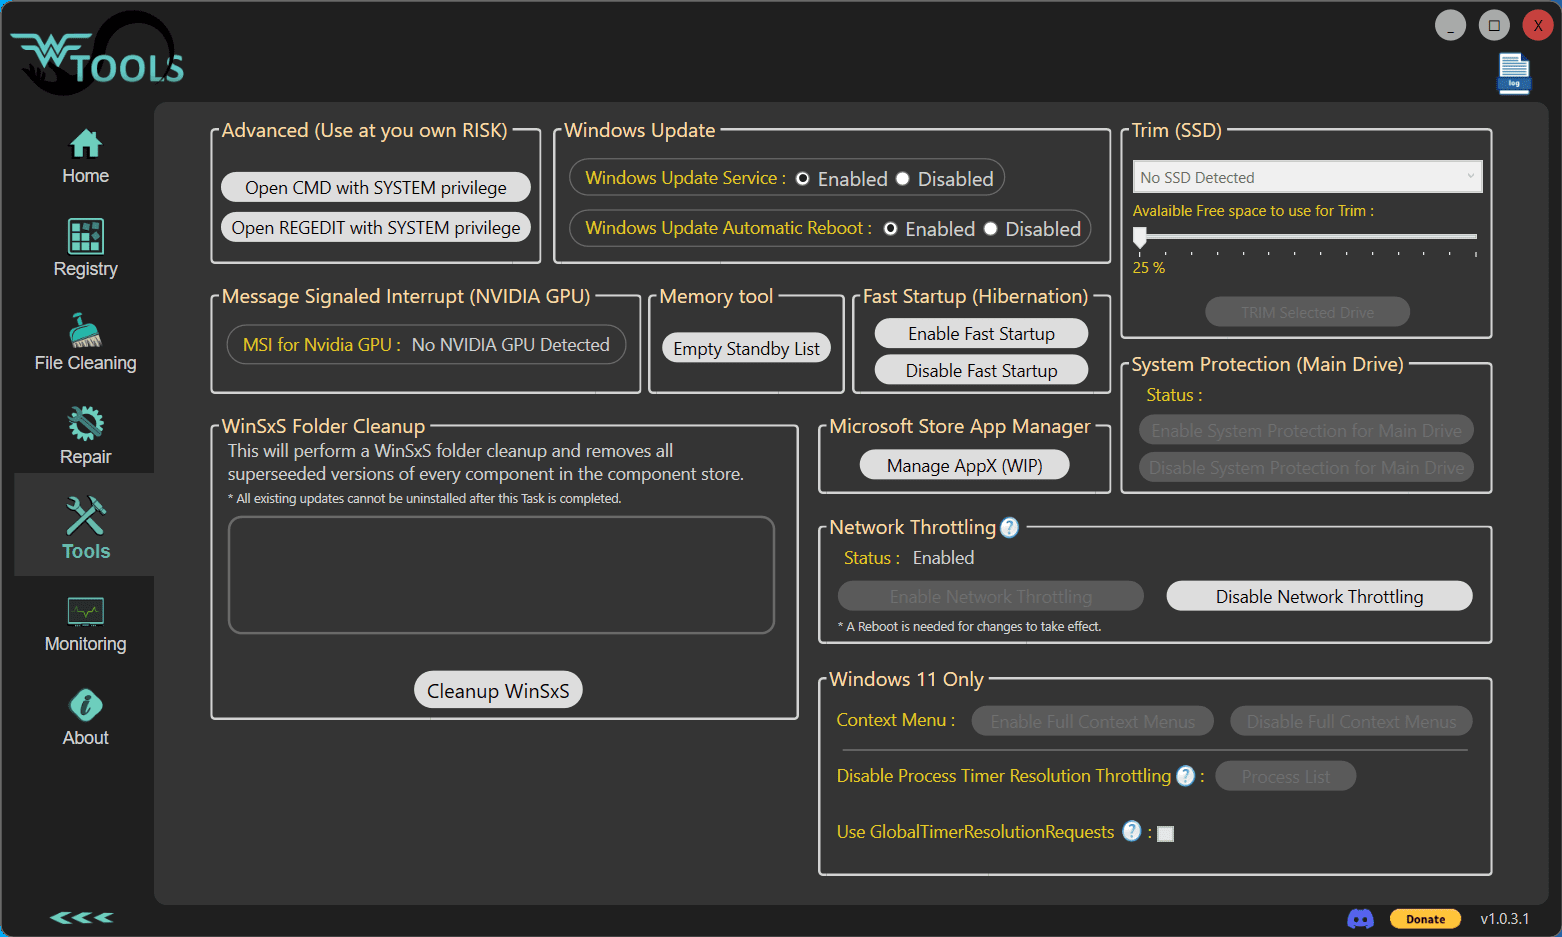Show Network Throttling help icon
Viewport: 1562px width, 937px height.
1010,527
